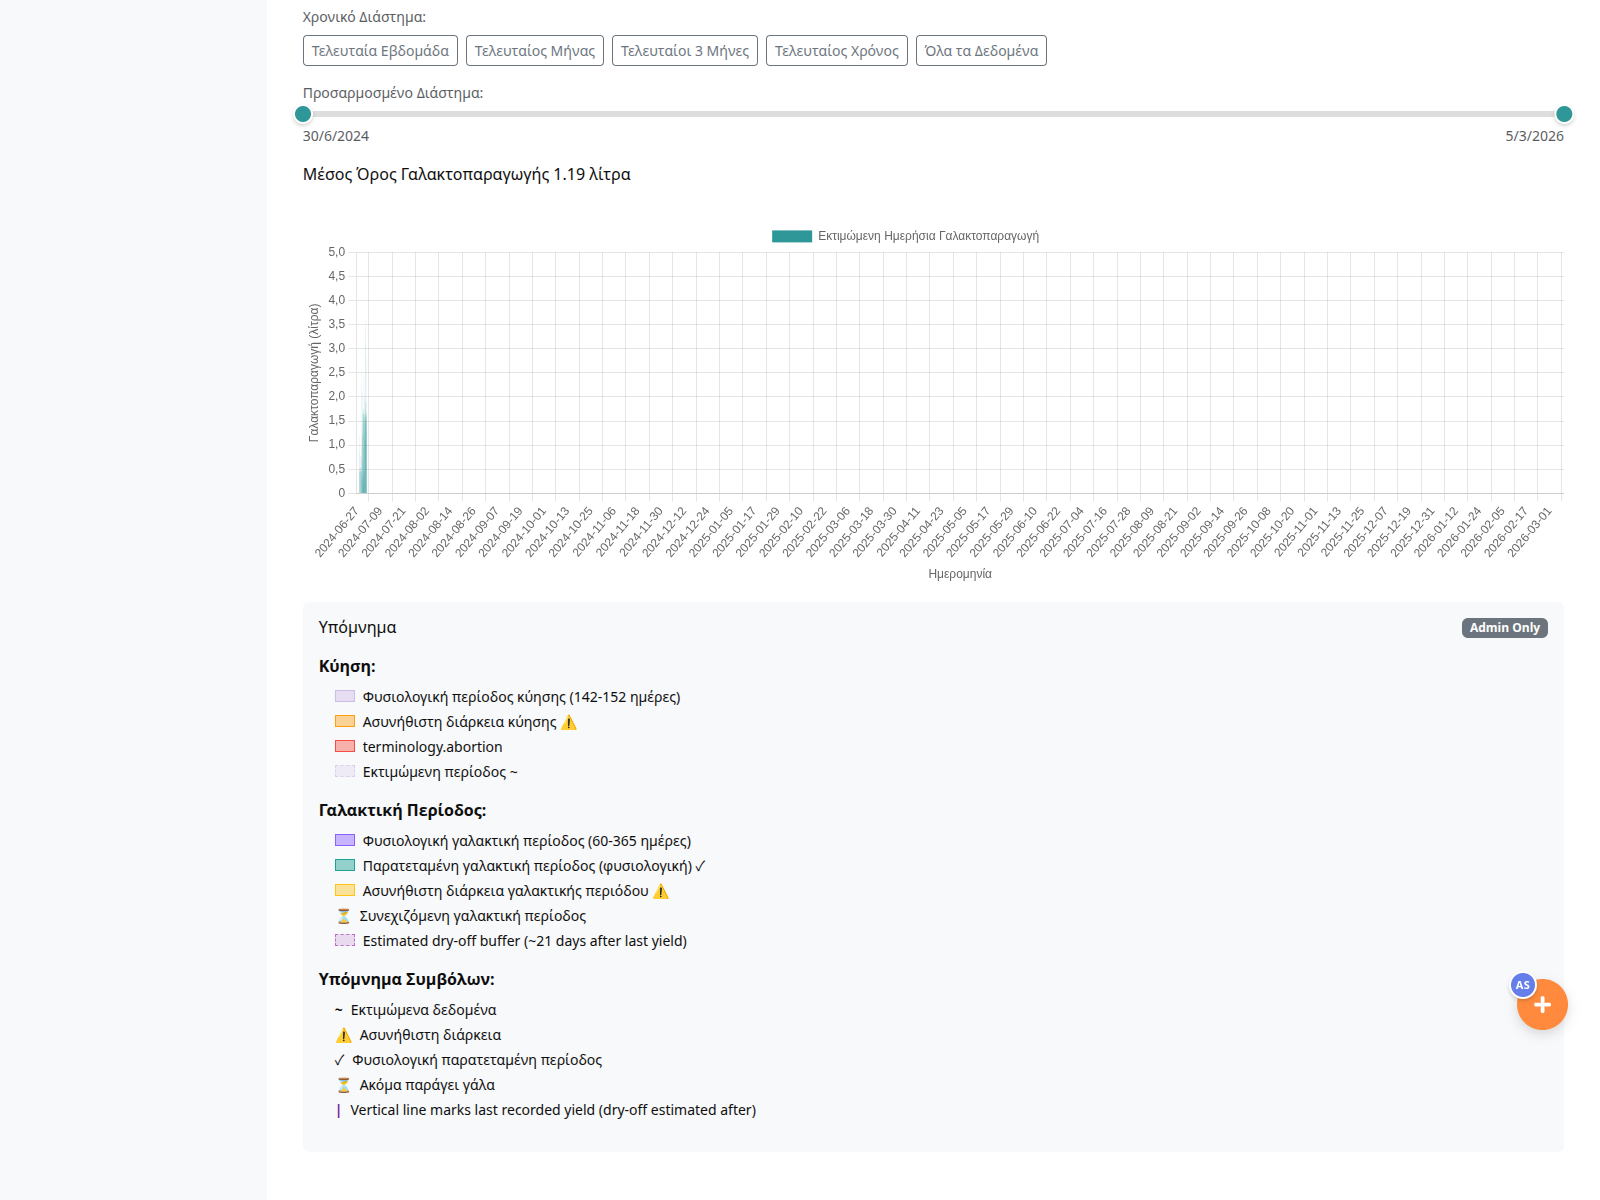Screen dimensions: 1600x1200
Task: Select "Τελευταία Εβδομάδα" time range
Action: tap(380, 50)
